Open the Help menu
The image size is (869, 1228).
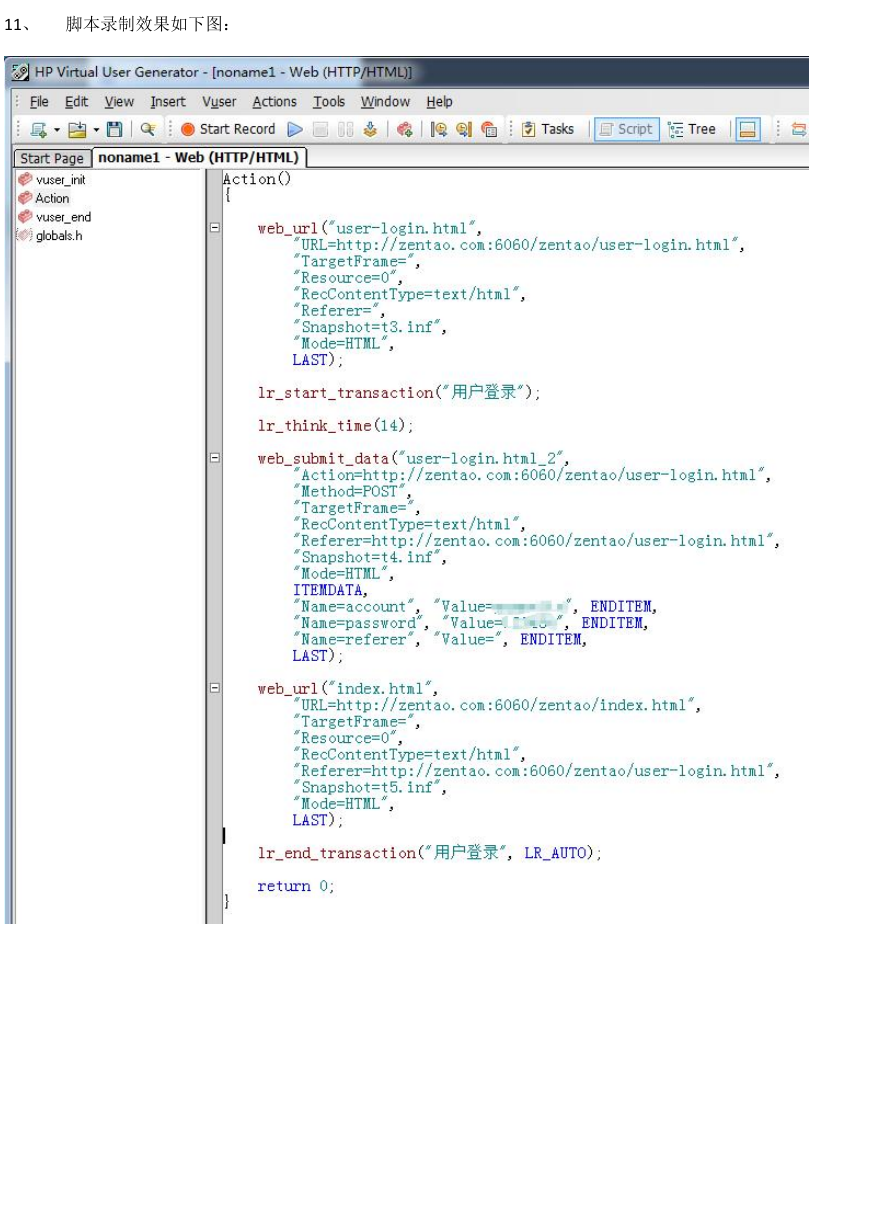point(439,101)
